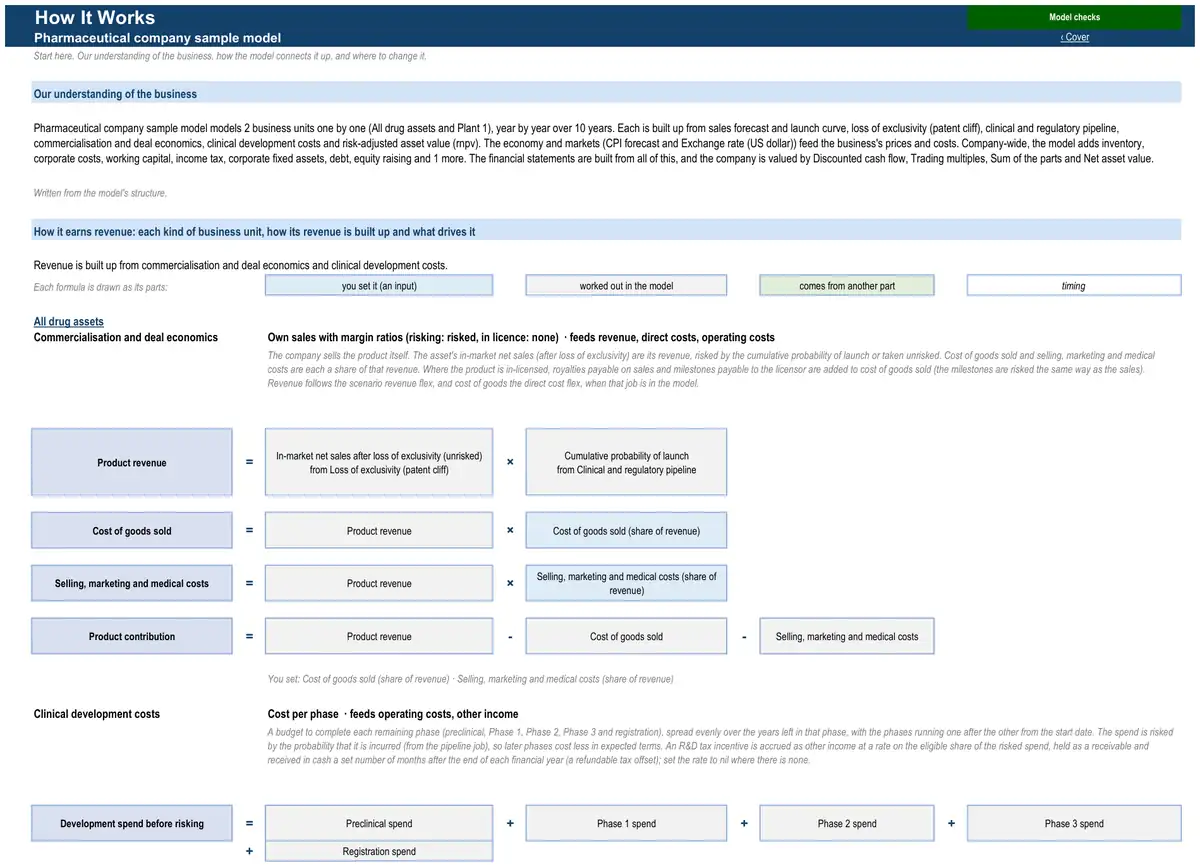1200x867 pixels.
Task: Click the Clinical development costs label
Action: (97, 714)
